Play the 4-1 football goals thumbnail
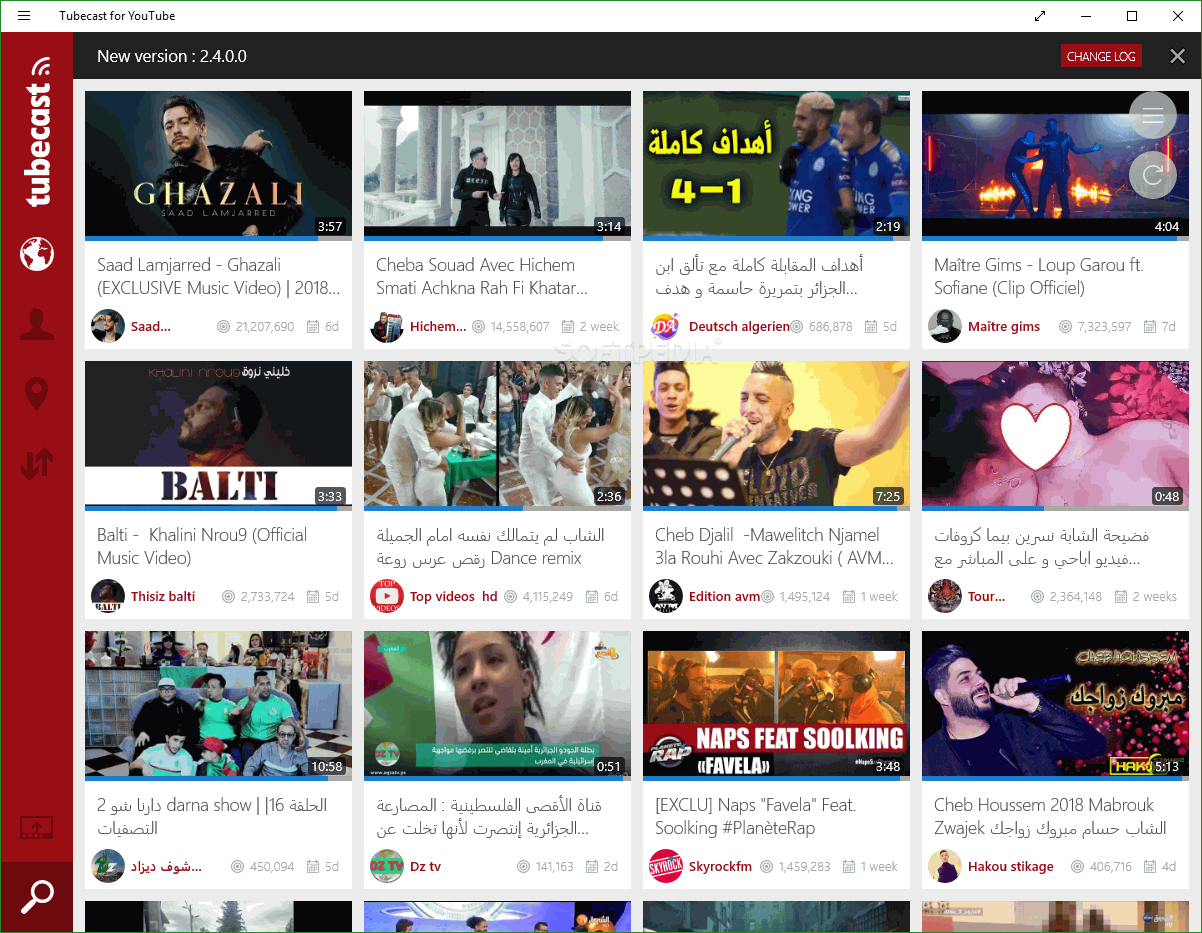The width and height of the screenshot is (1202, 933). pyautogui.click(x=776, y=164)
